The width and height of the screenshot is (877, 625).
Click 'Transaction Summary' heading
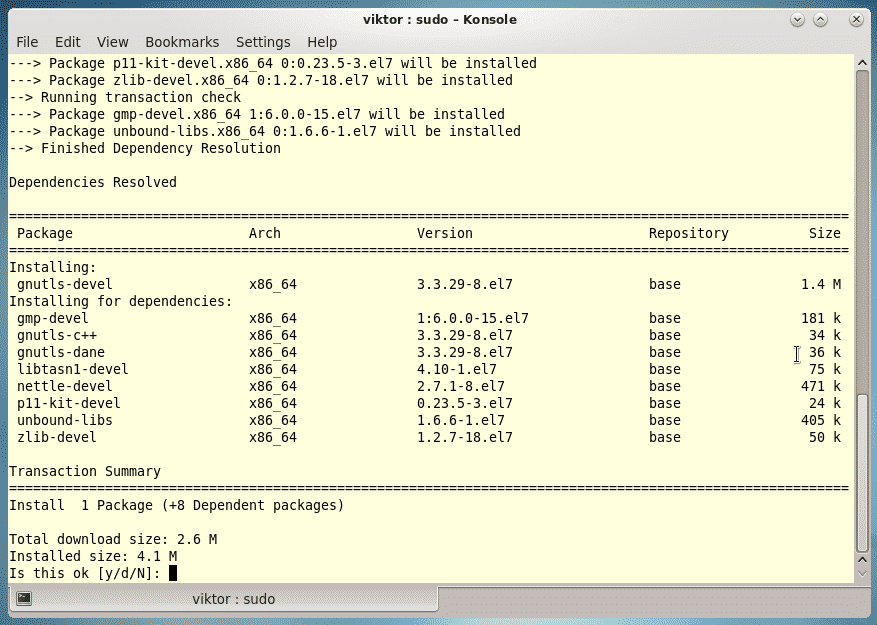point(84,471)
